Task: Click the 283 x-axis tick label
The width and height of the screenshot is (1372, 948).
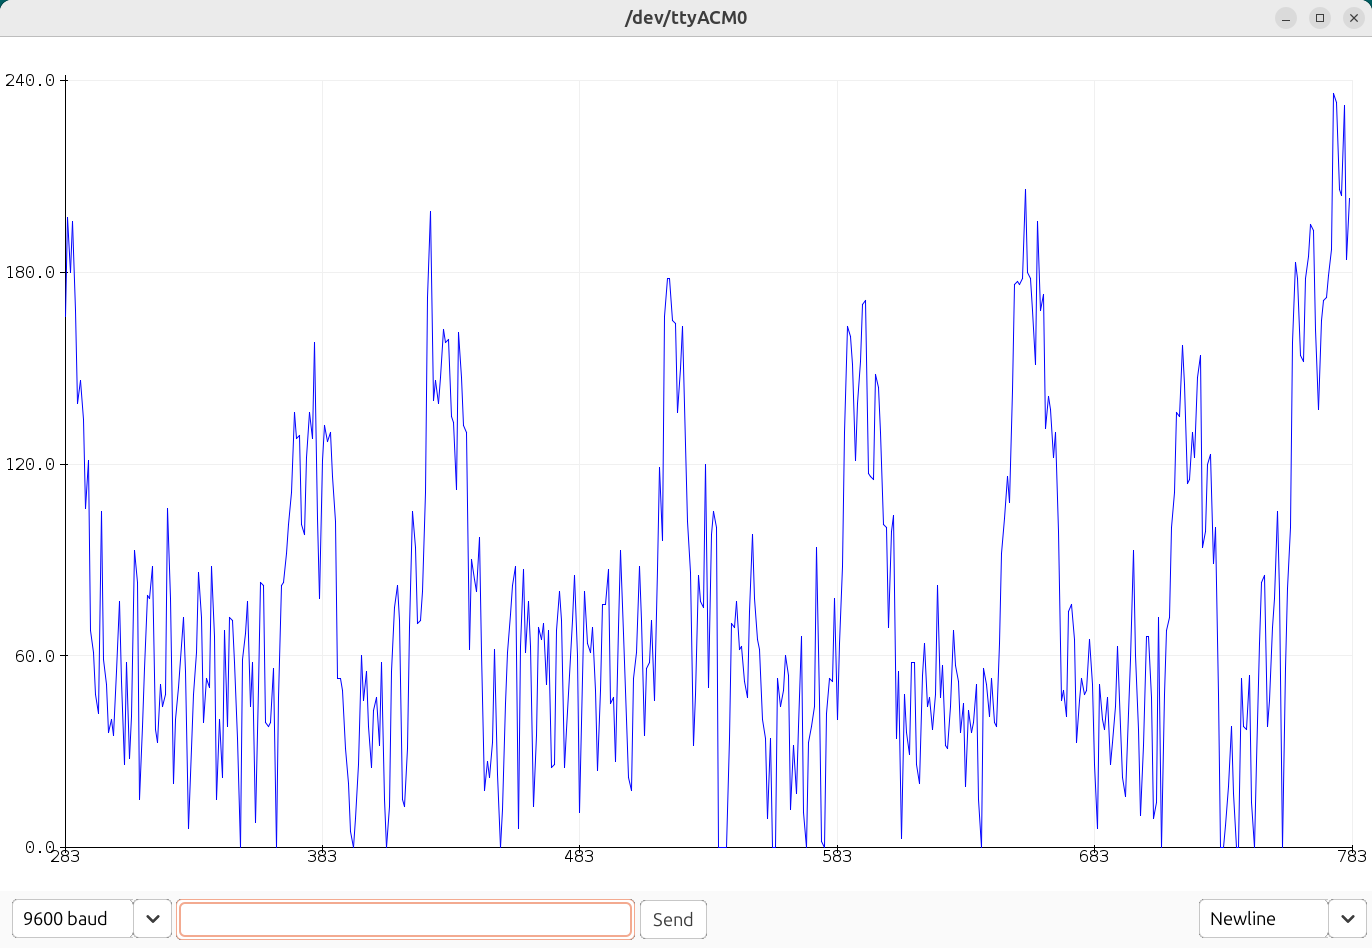Action: [x=65, y=856]
